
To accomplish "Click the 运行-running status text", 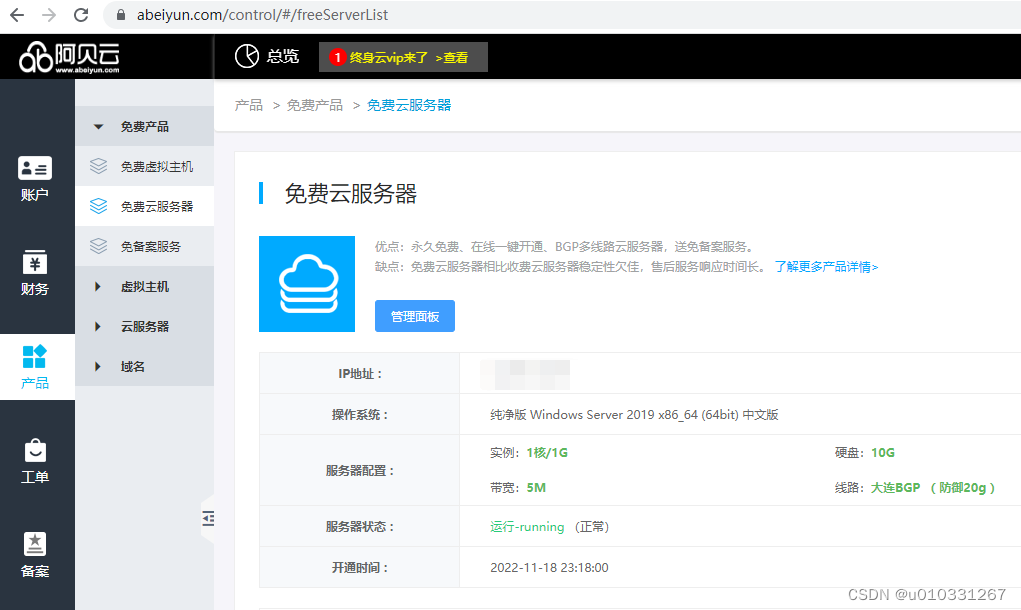I will pos(527,527).
